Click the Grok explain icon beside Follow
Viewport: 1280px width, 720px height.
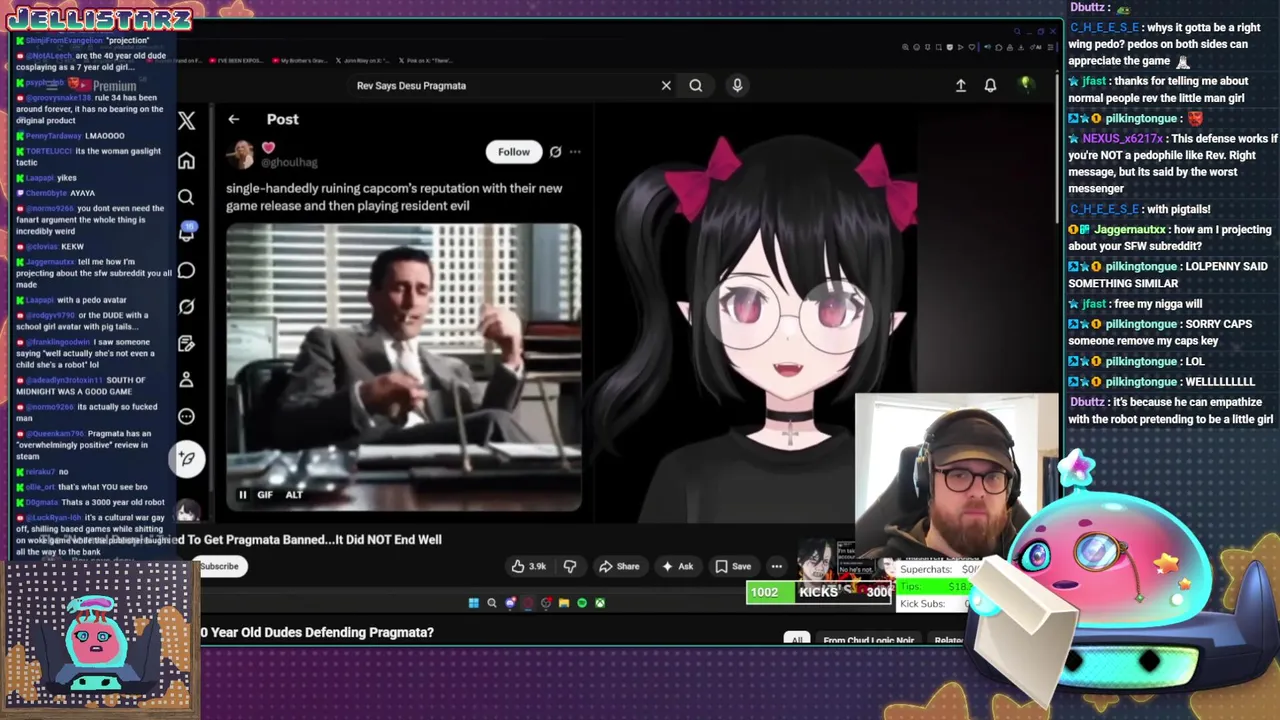pyautogui.click(x=555, y=152)
